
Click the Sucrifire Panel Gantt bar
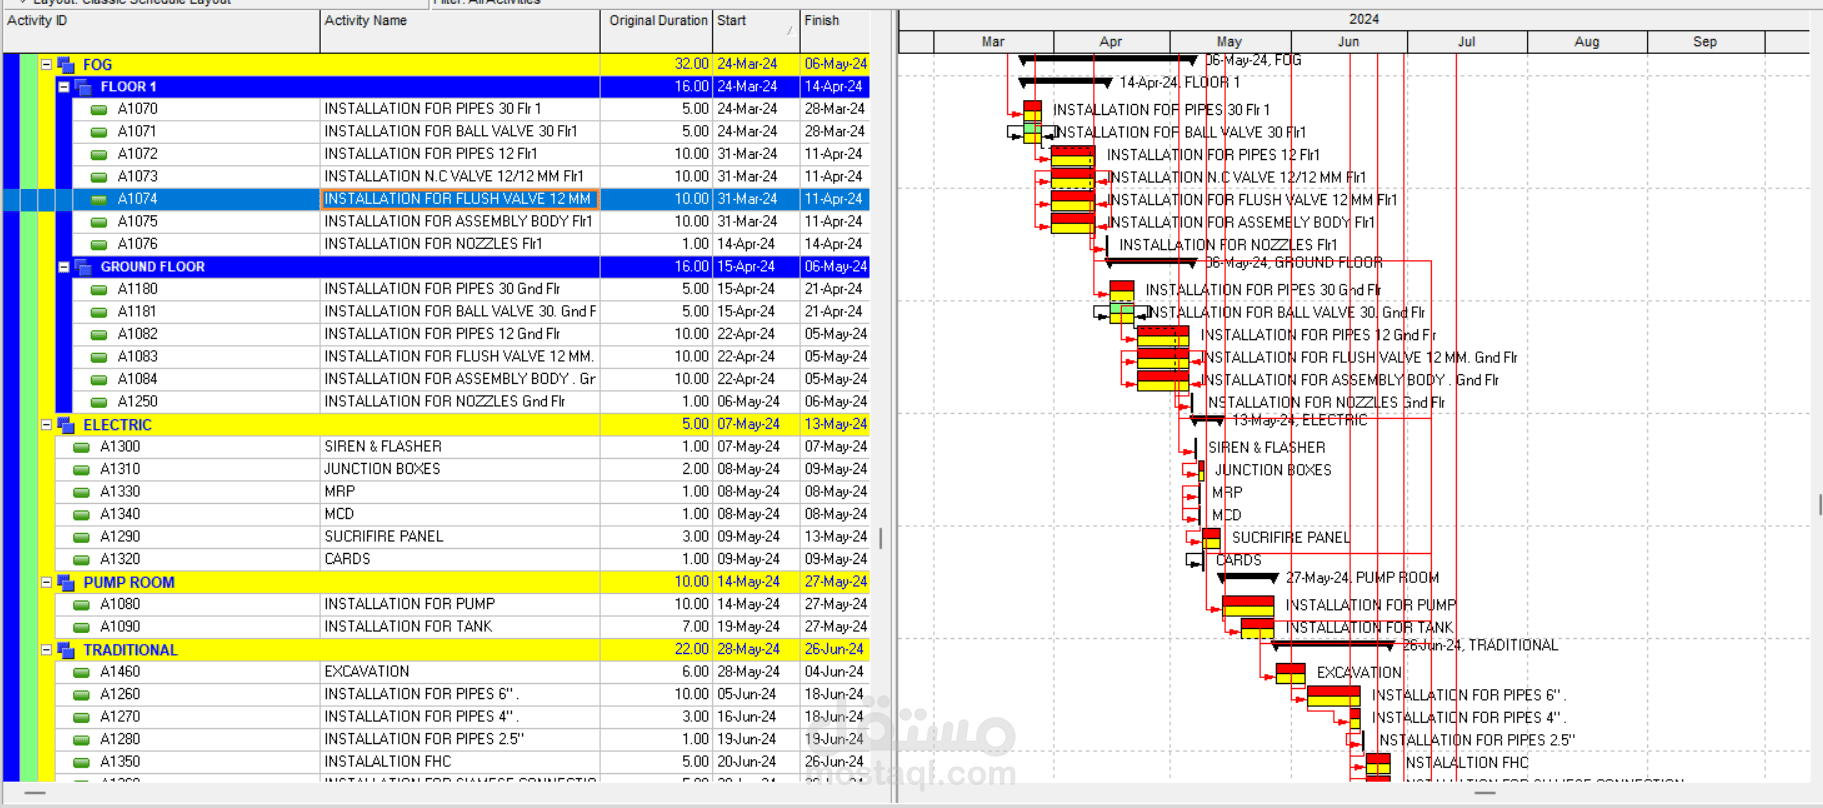(1212, 538)
